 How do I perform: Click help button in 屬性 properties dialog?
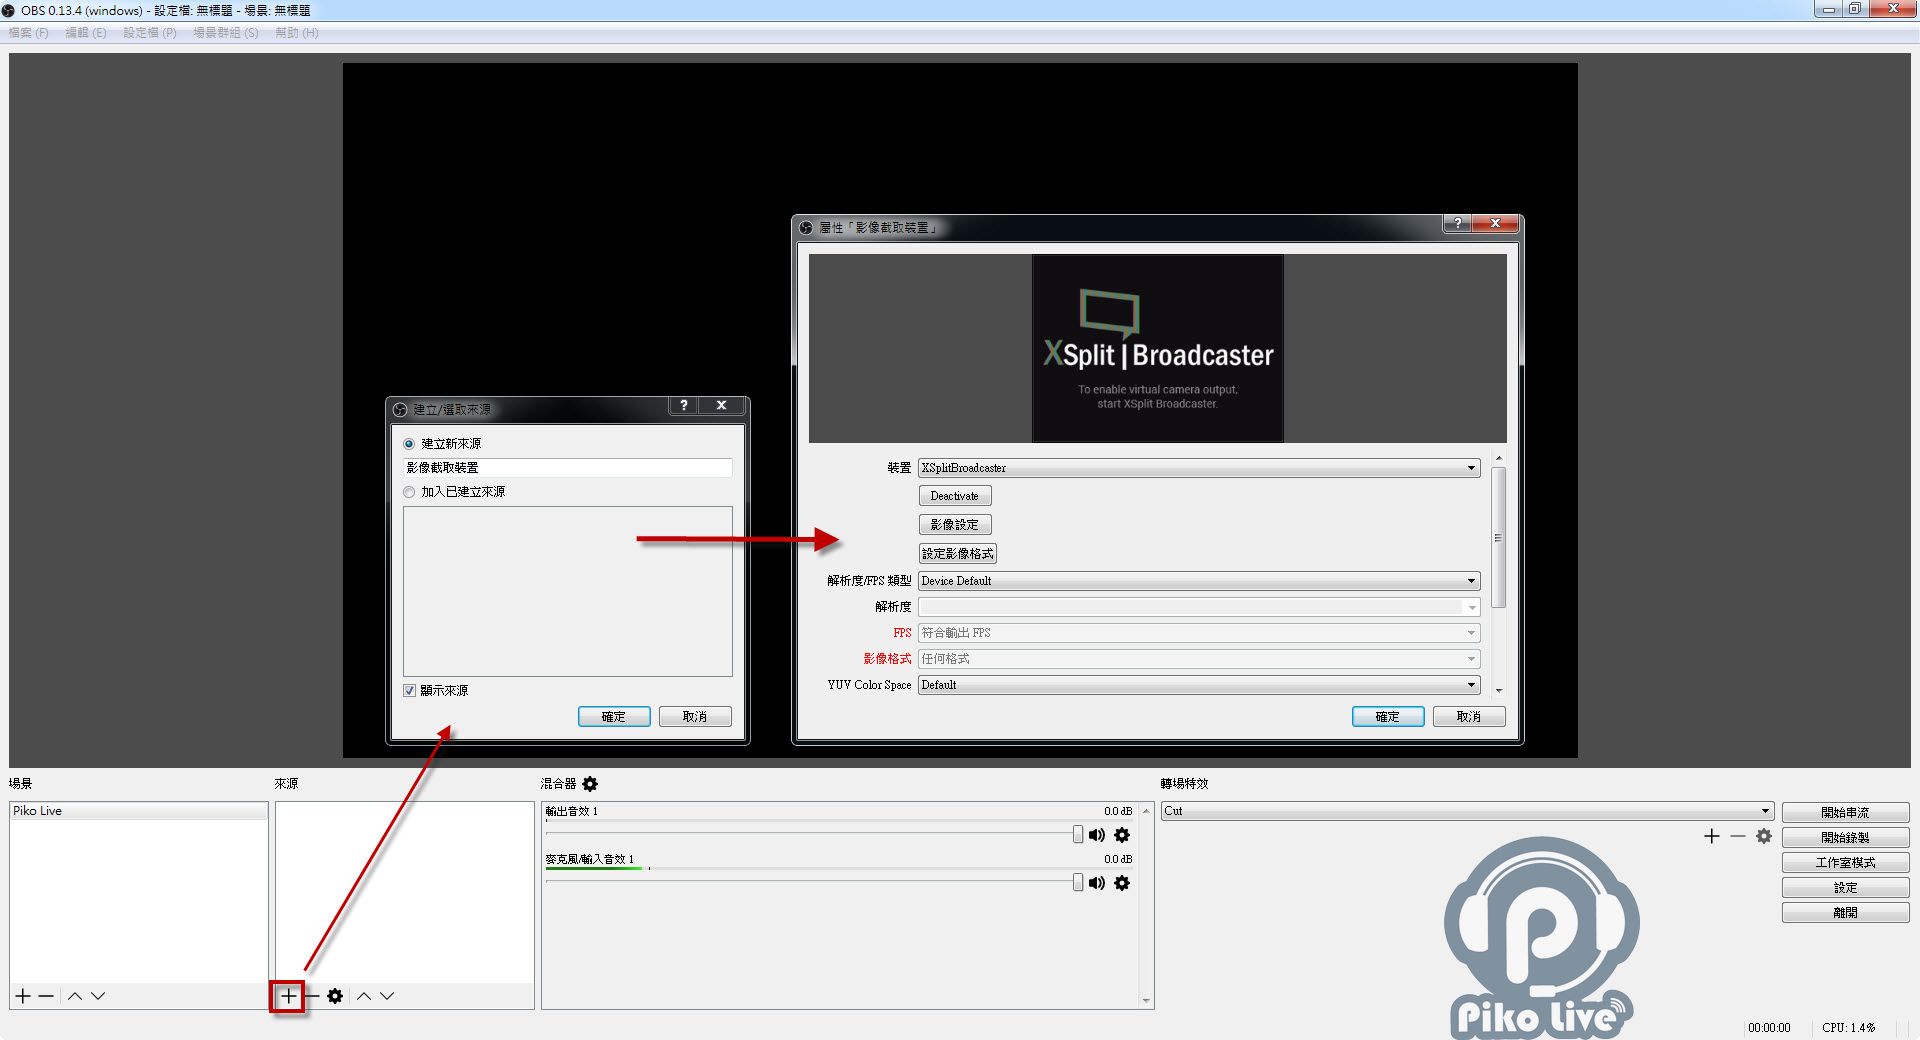pos(1457,223)
